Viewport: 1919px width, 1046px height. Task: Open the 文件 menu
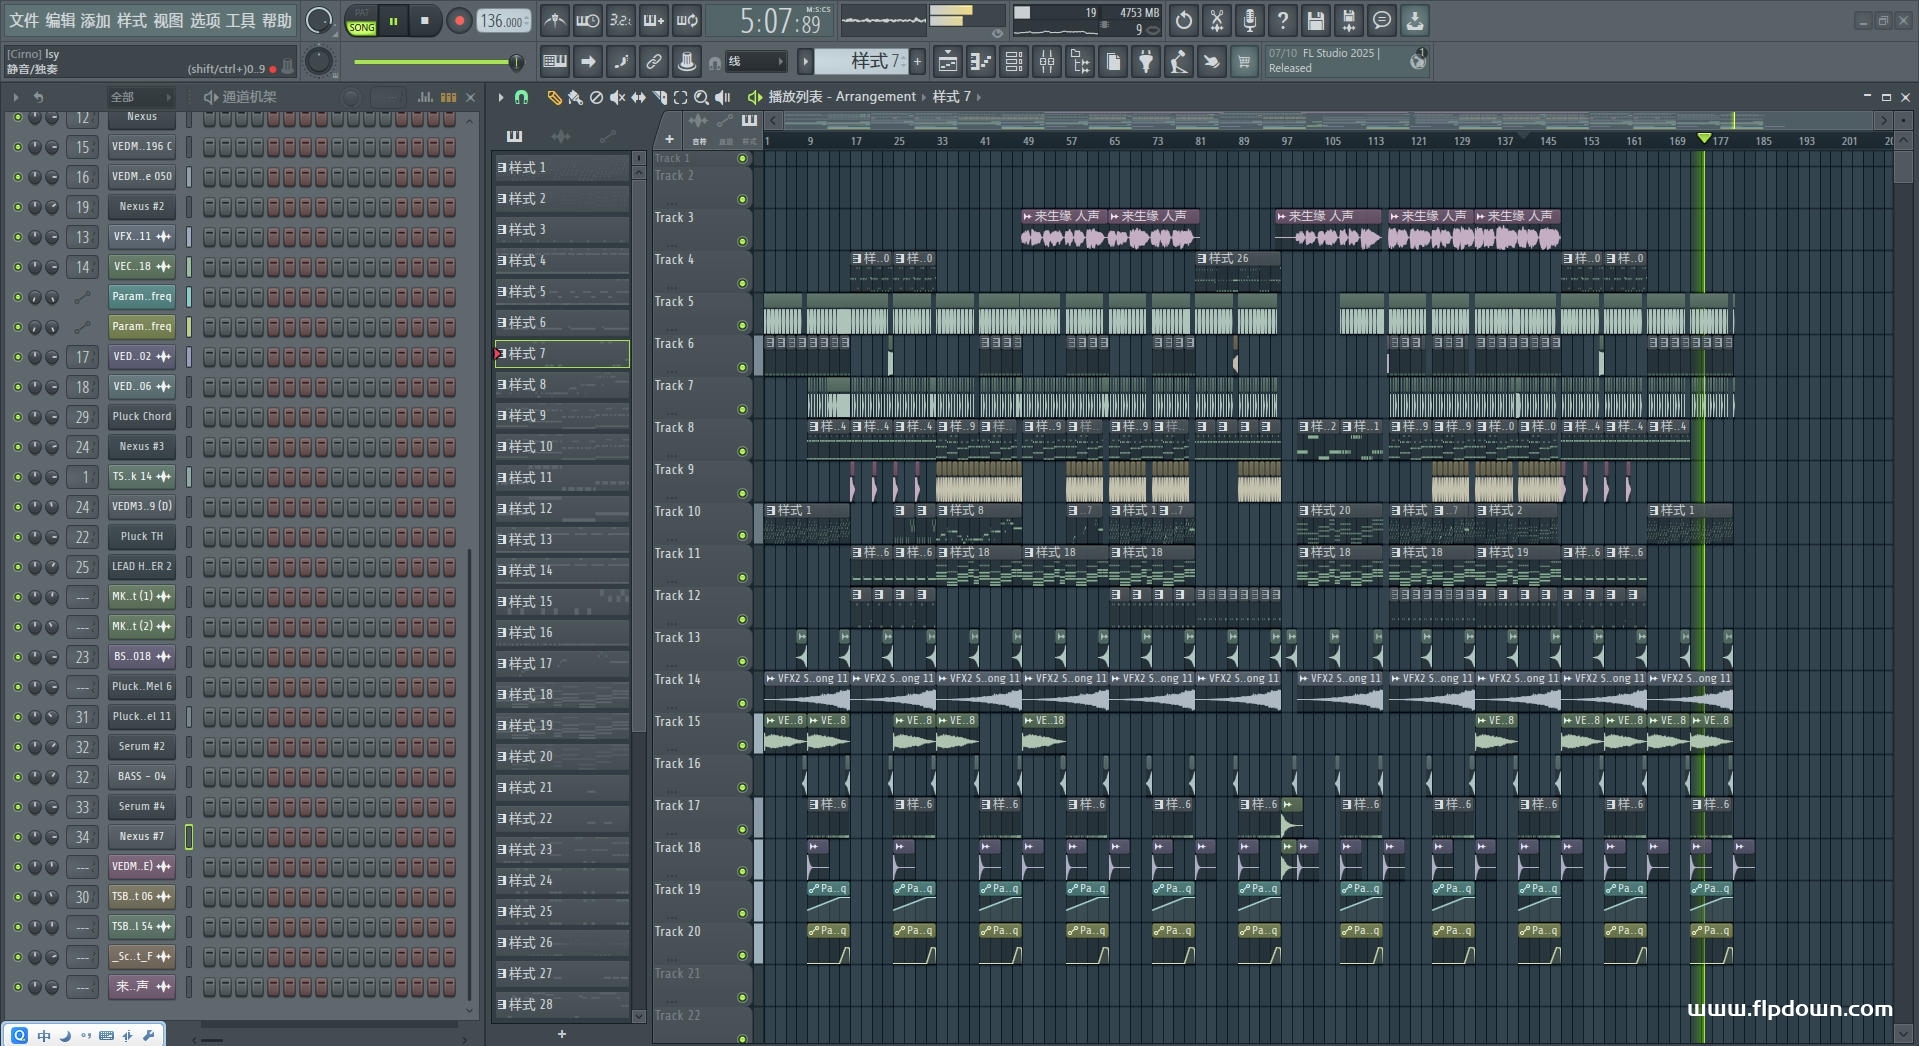[23, 20]
